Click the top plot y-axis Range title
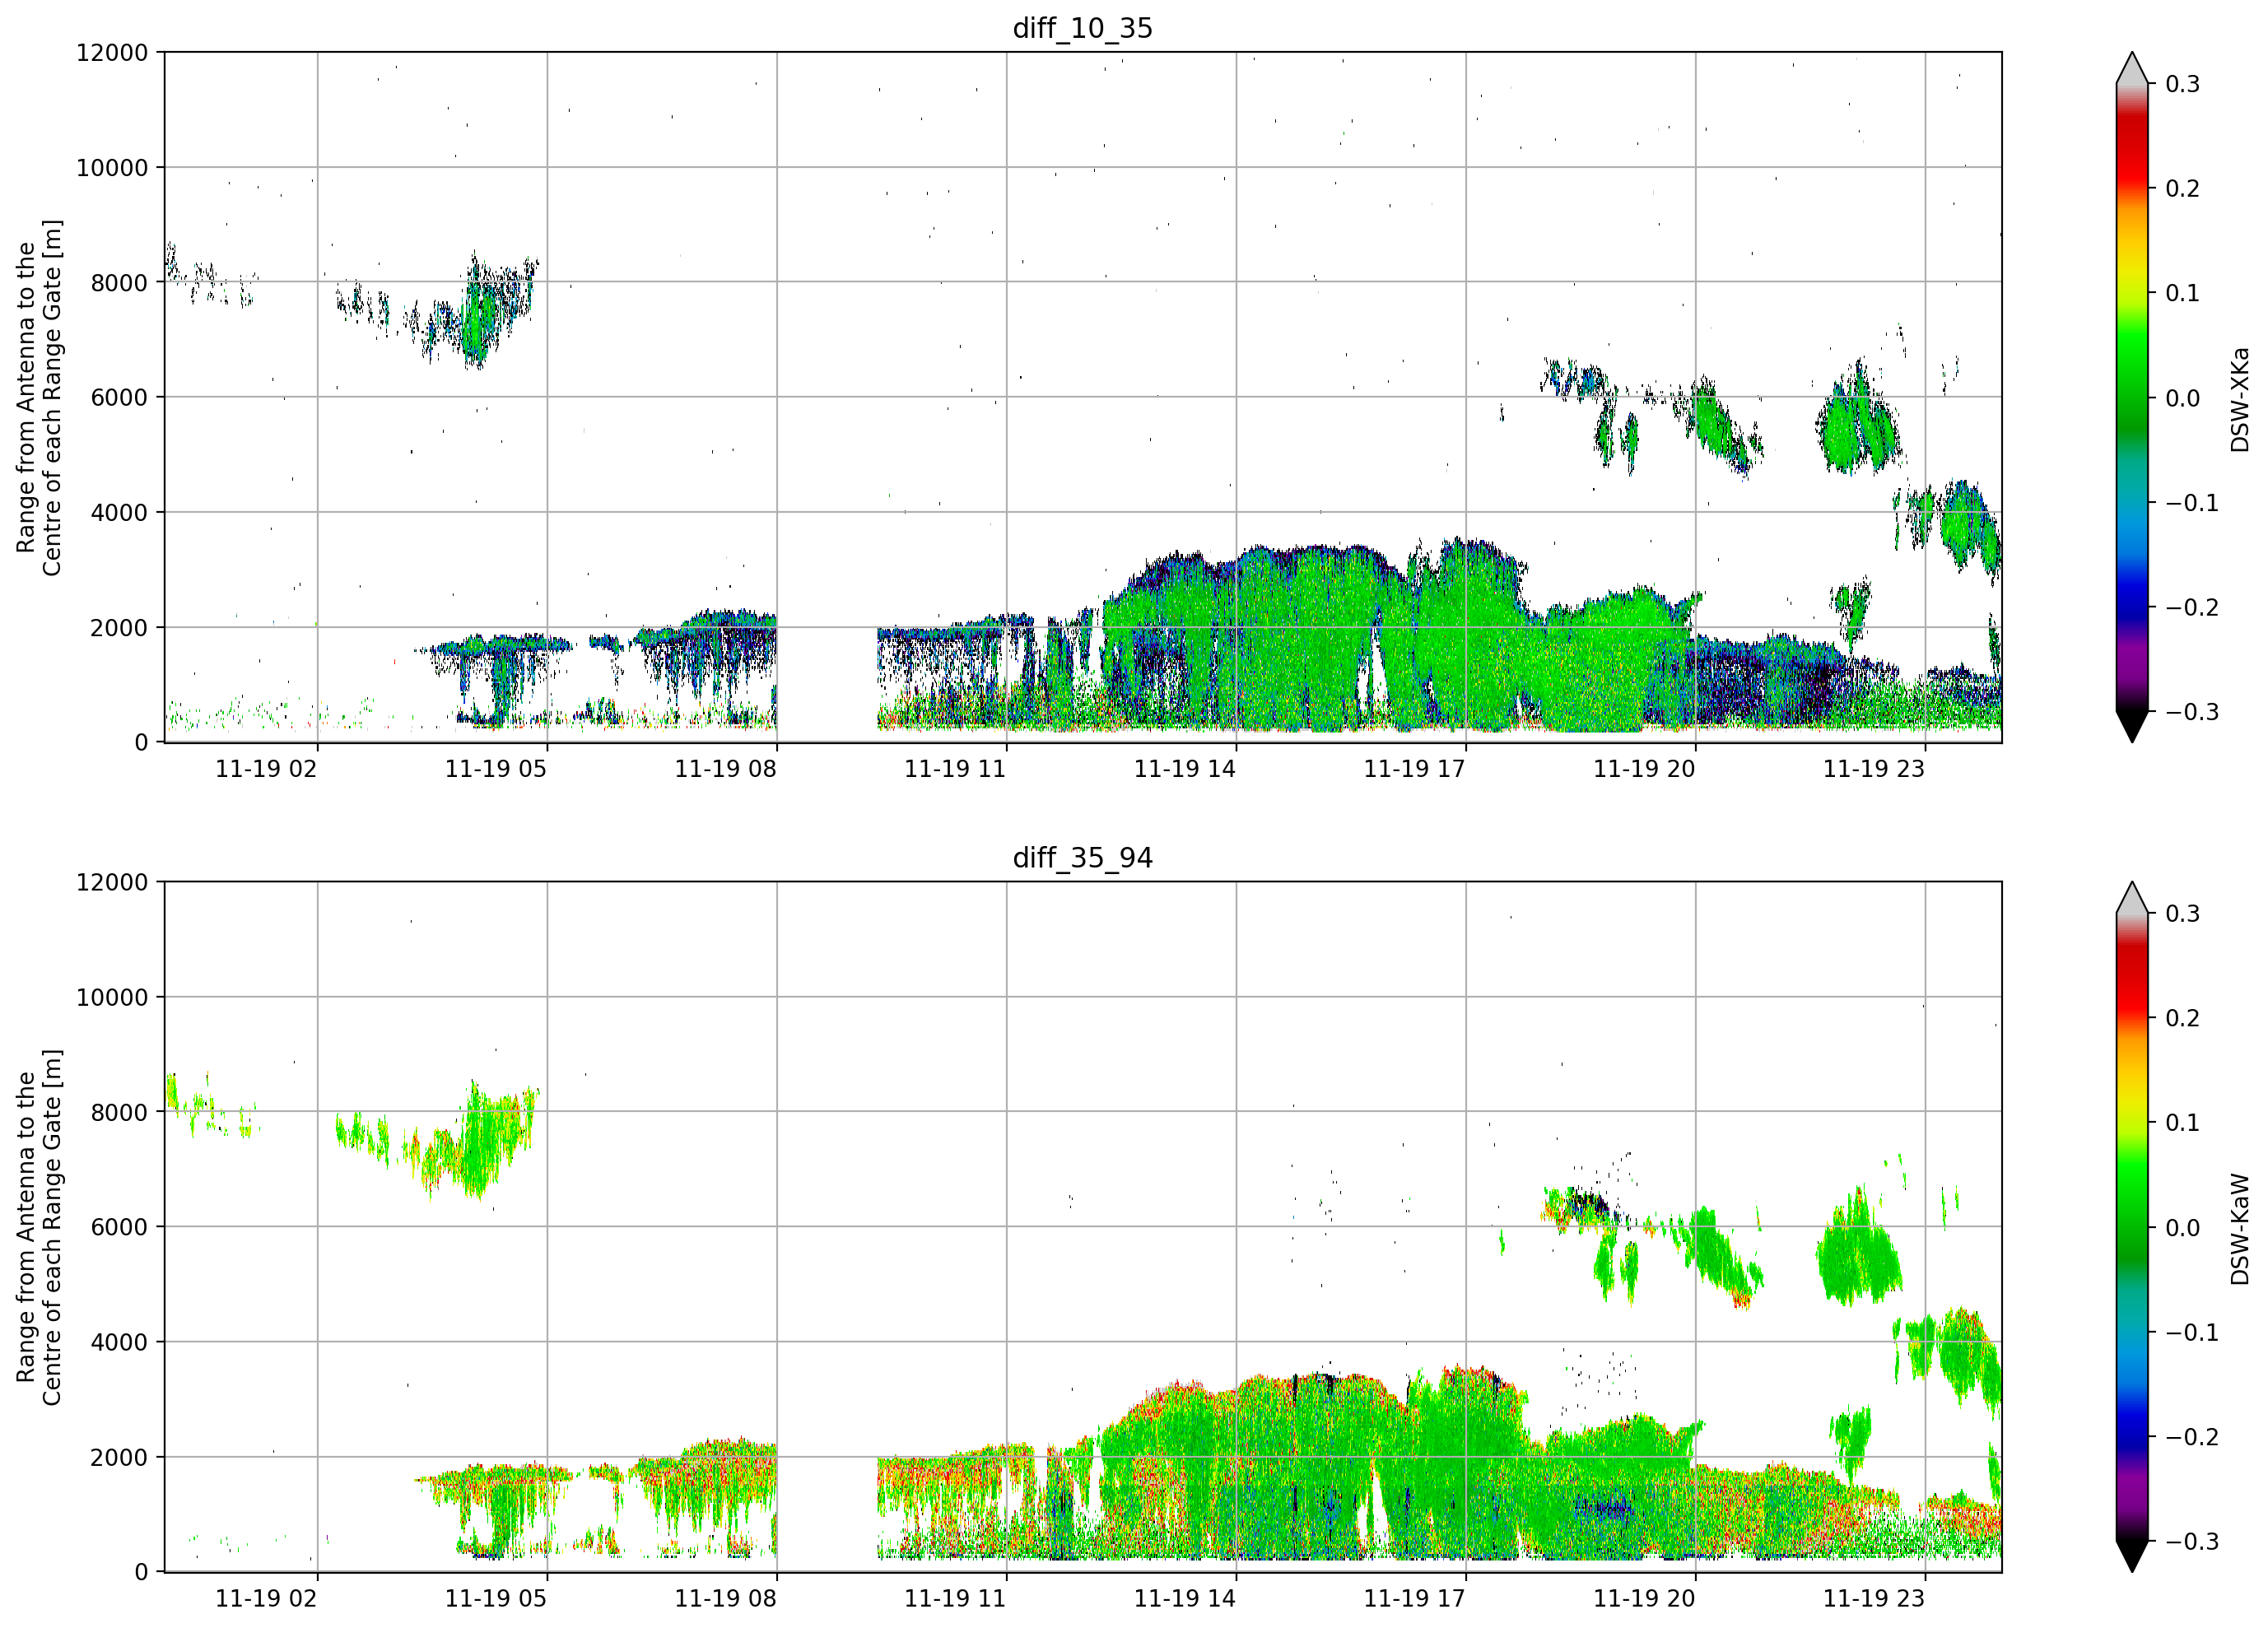2268x1628 pixels. click(x=38, y=397)
